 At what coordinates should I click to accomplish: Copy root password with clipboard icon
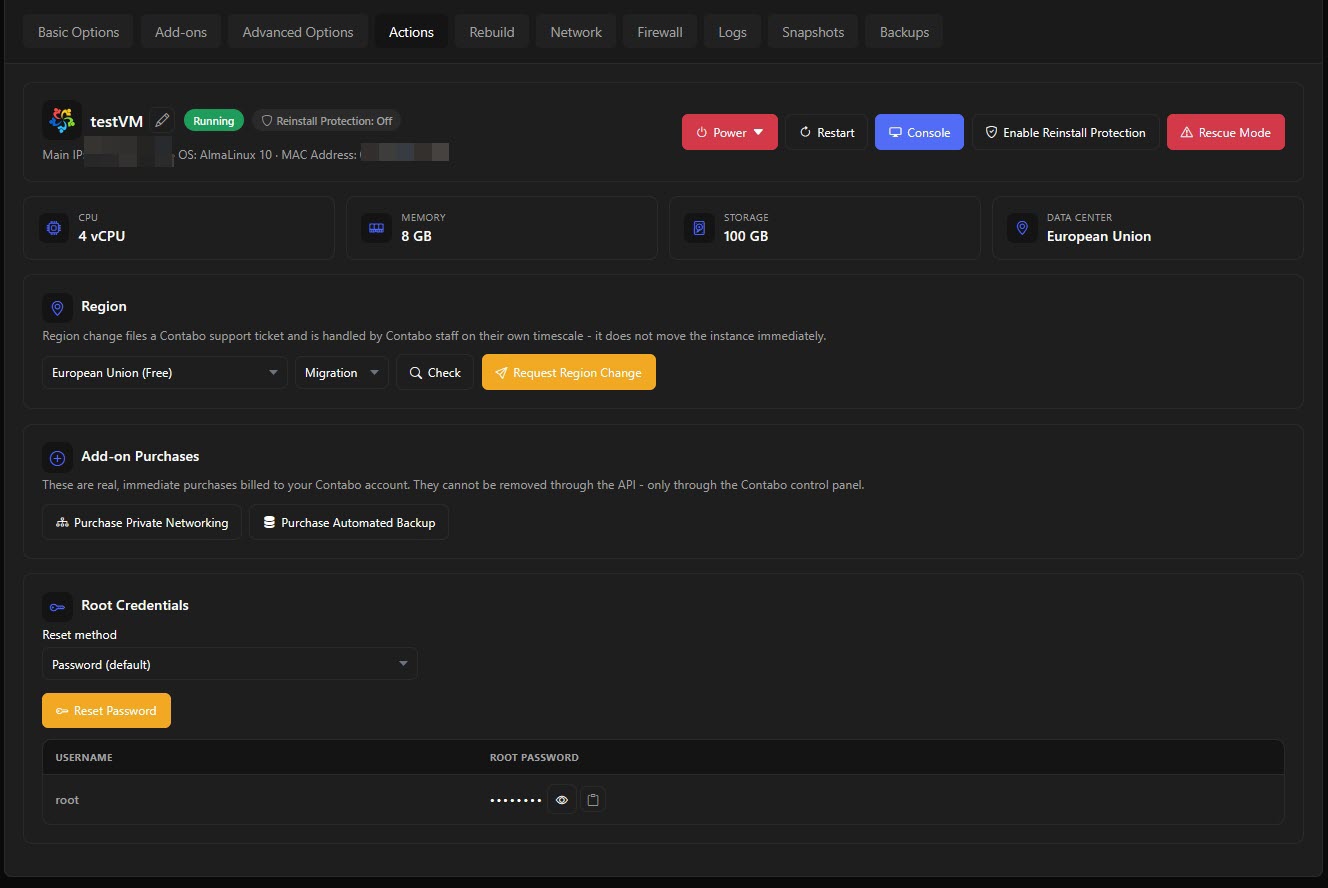tap(593, 800)
